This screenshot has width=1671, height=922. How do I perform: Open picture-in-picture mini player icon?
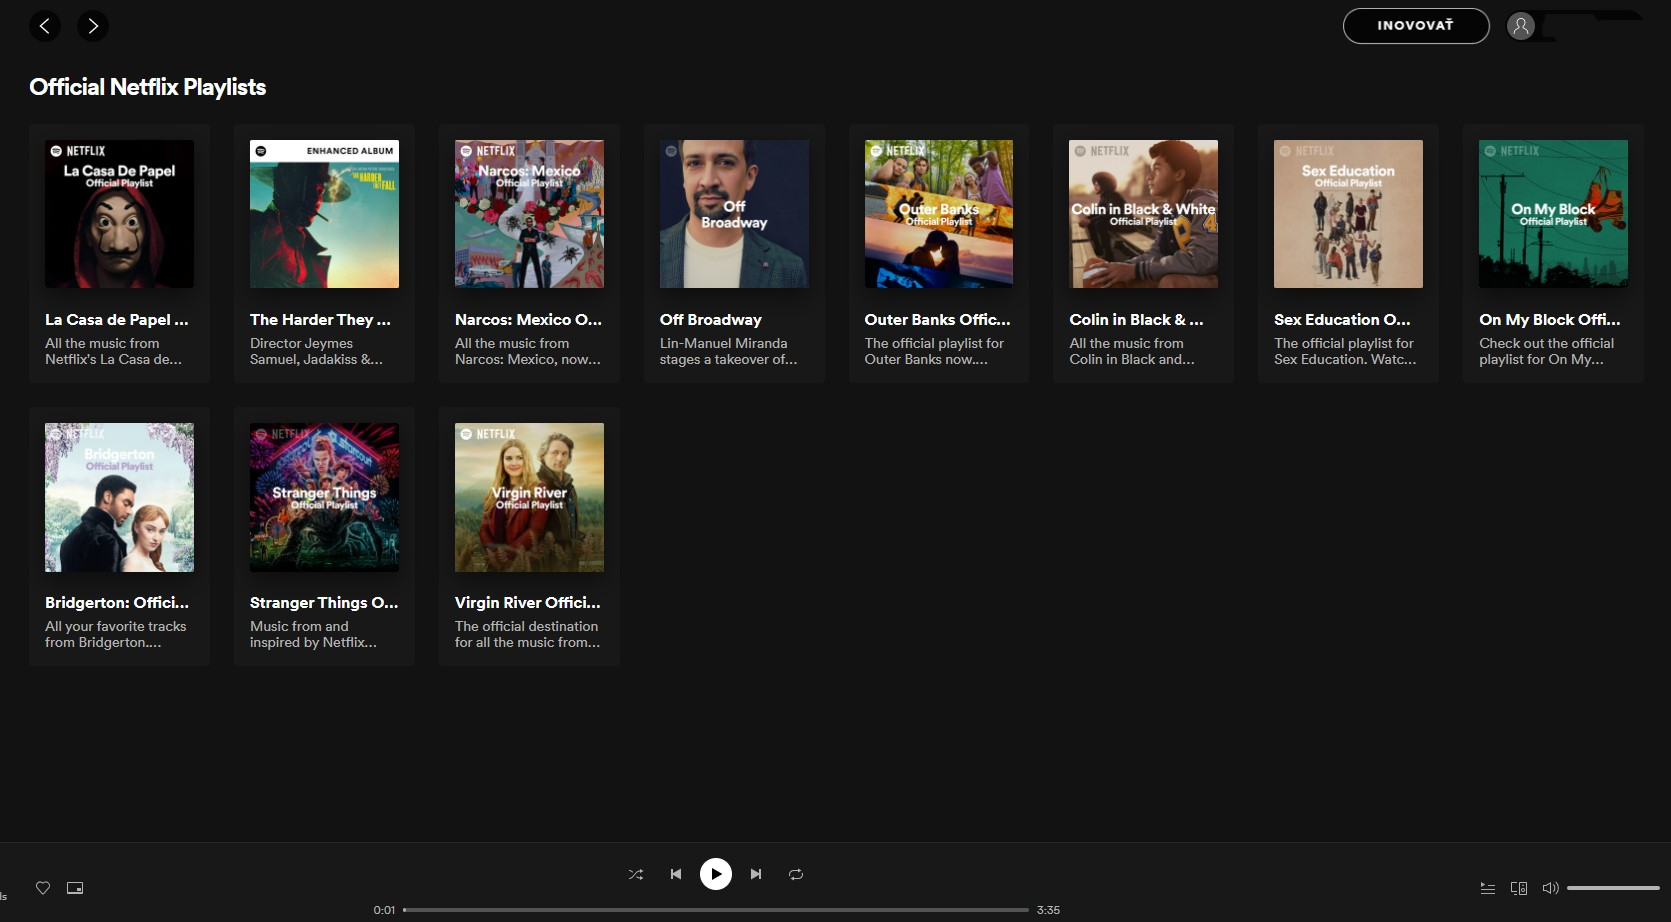(x=75, y=888)
